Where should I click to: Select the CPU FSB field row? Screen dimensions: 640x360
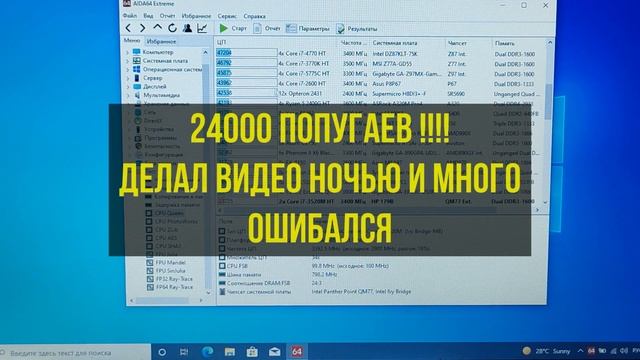click(304, 266)
